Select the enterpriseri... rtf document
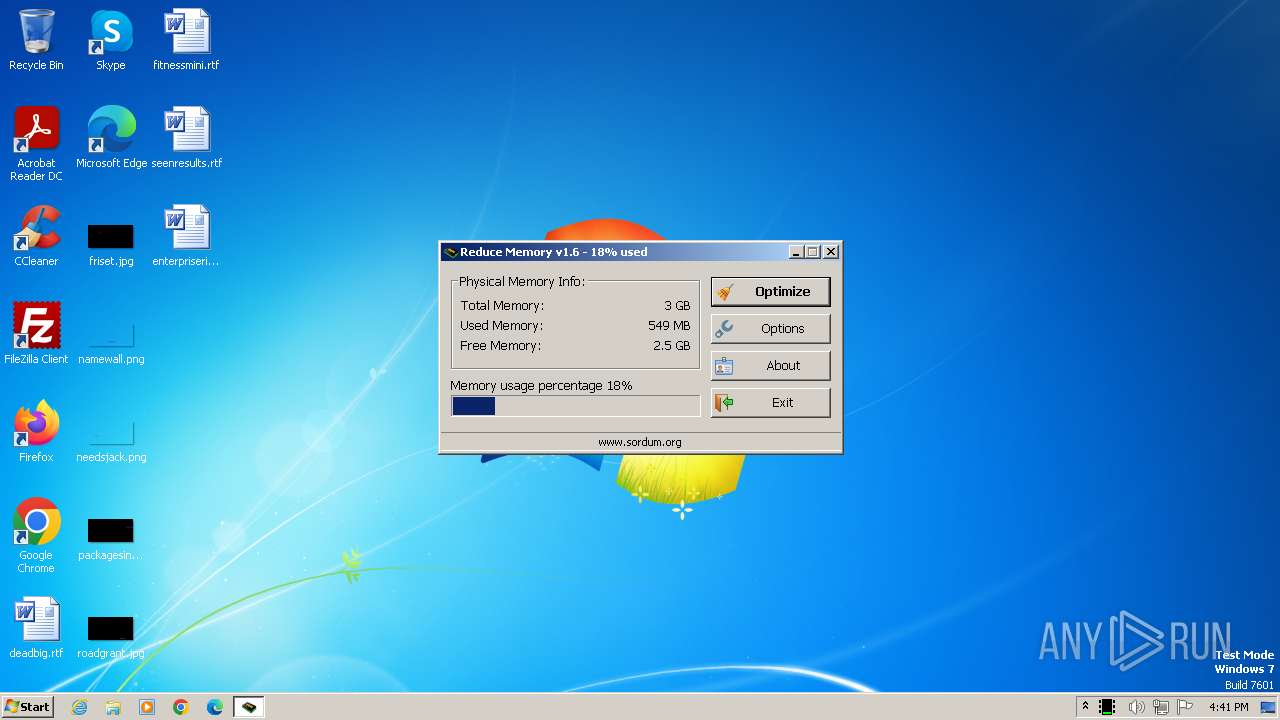This screenshot has width=1280, height=720. [186, 237]
